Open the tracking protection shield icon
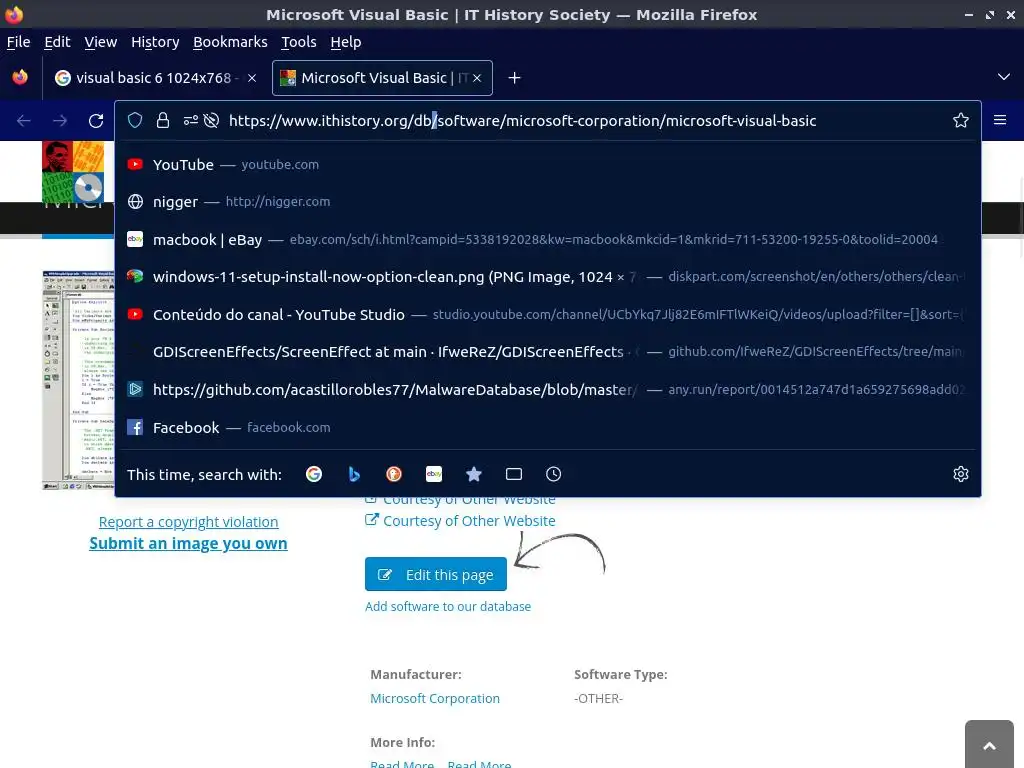 [135, 120]
